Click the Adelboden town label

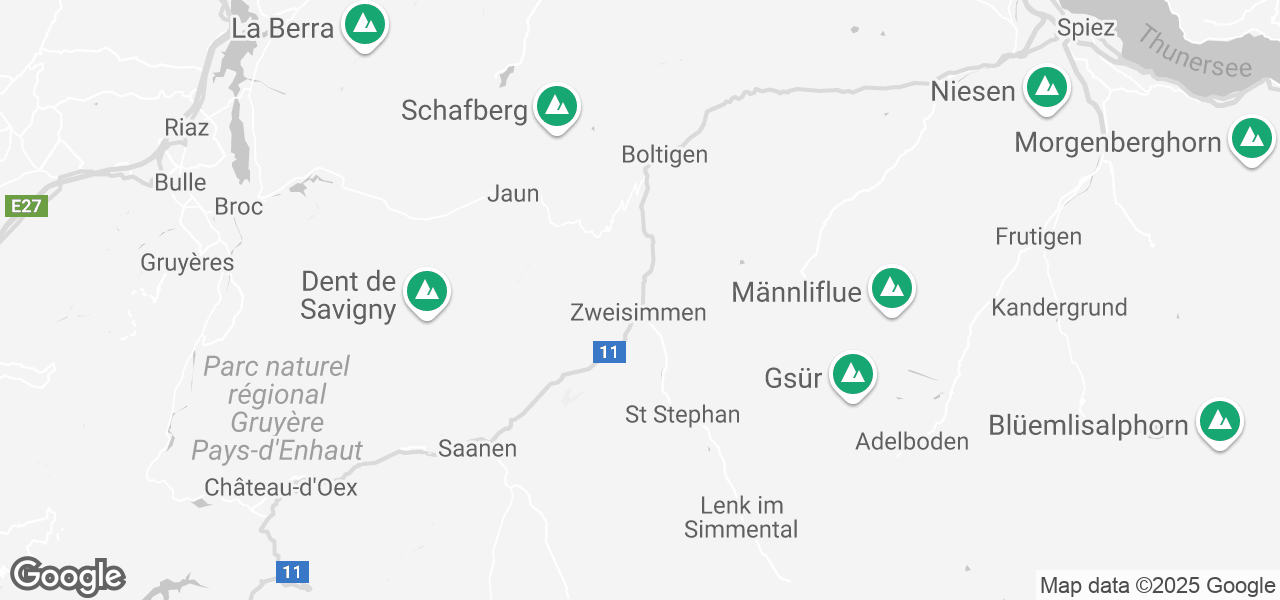point(912,441)
